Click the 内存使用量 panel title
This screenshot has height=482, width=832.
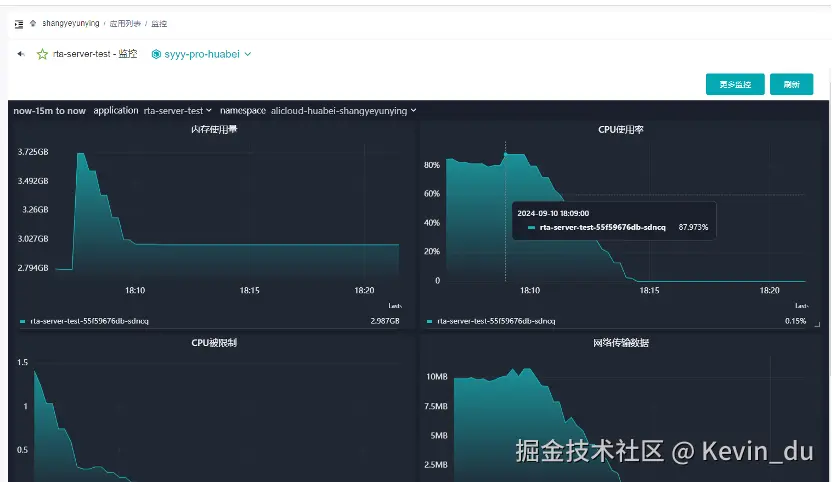(214, 129)
